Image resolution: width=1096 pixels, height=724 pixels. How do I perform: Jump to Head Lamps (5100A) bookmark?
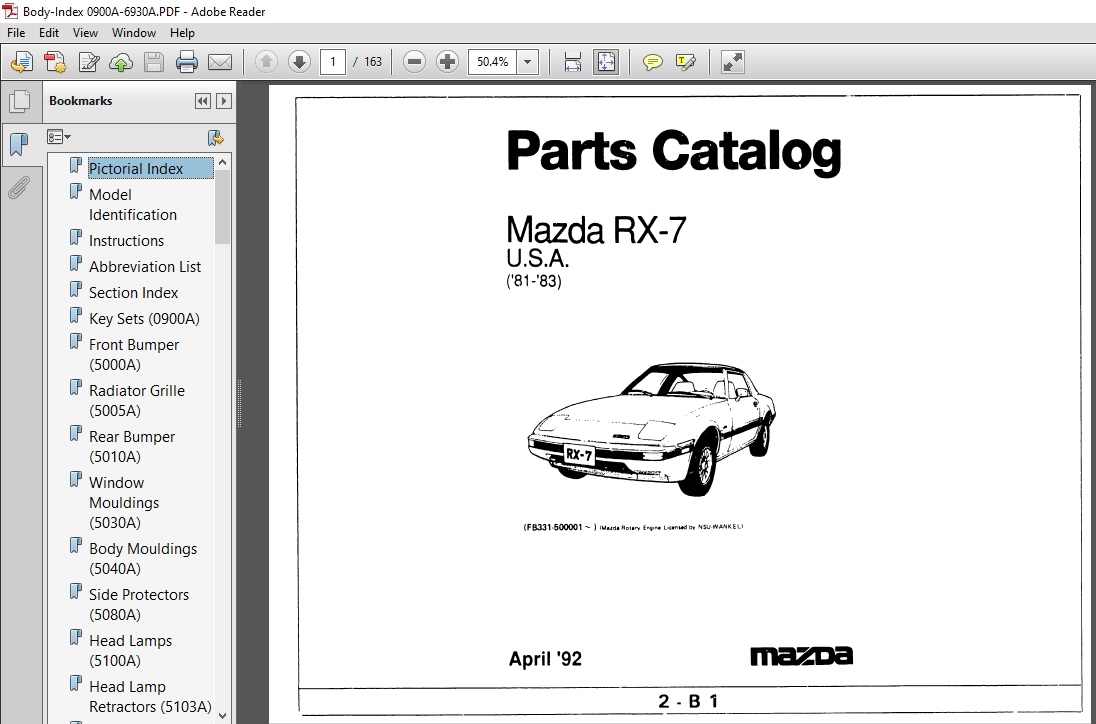[x=131, y=651]
